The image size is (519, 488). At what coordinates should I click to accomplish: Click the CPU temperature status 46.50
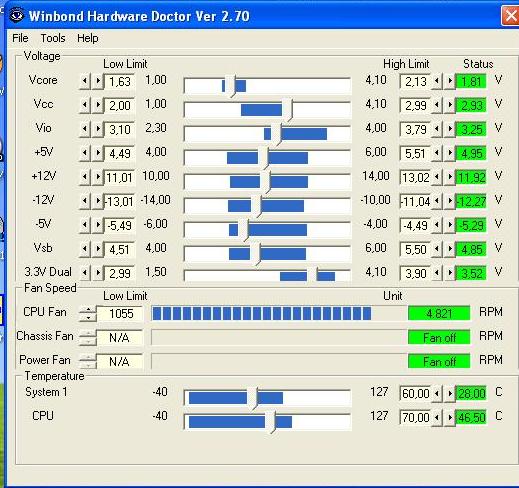(471, 418)
